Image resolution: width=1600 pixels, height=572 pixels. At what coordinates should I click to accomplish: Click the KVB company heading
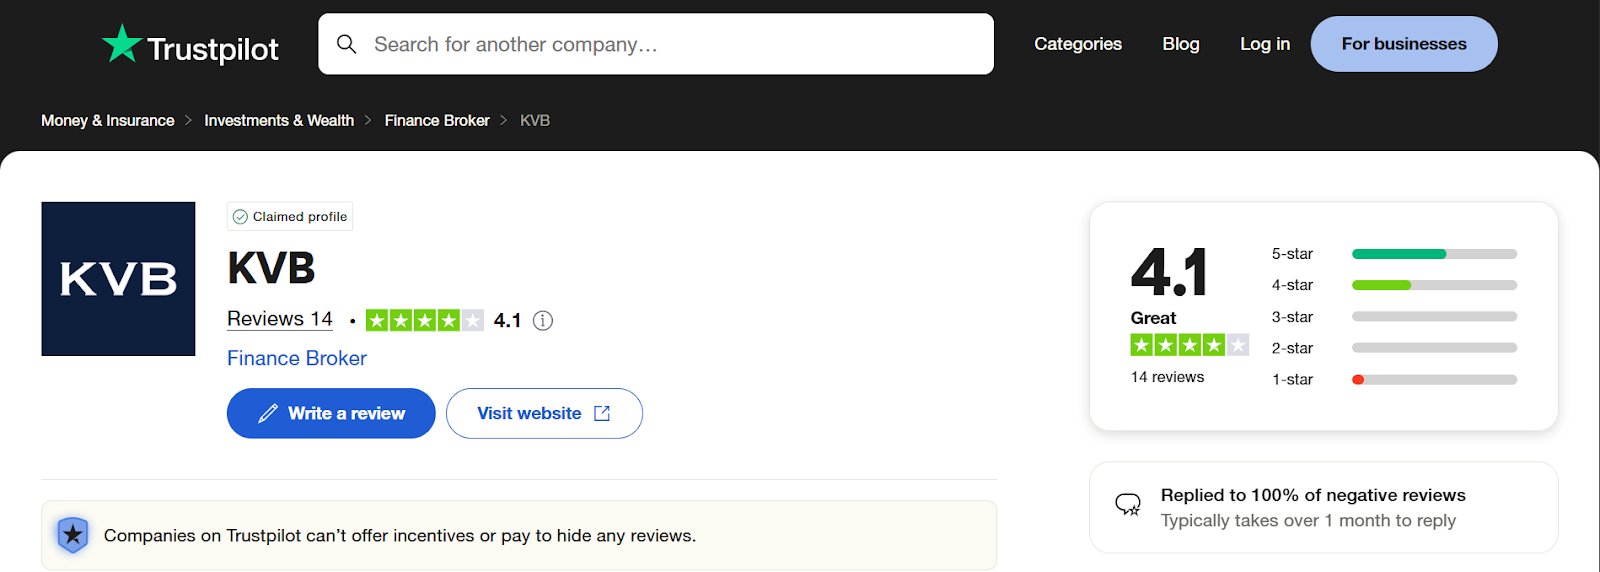tap(271, 268)
